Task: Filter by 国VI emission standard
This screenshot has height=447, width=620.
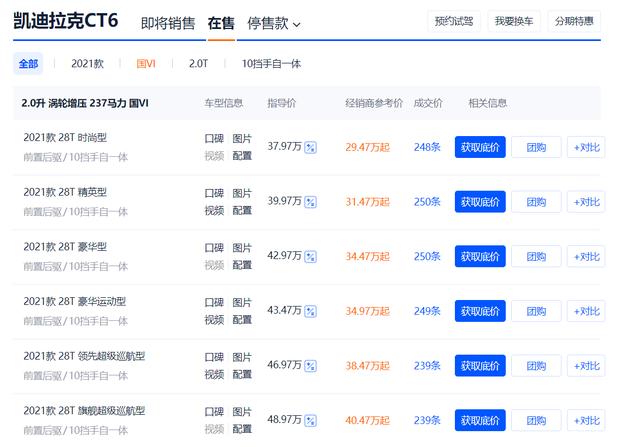Action: pyautogui.click(x=146, y=64)
